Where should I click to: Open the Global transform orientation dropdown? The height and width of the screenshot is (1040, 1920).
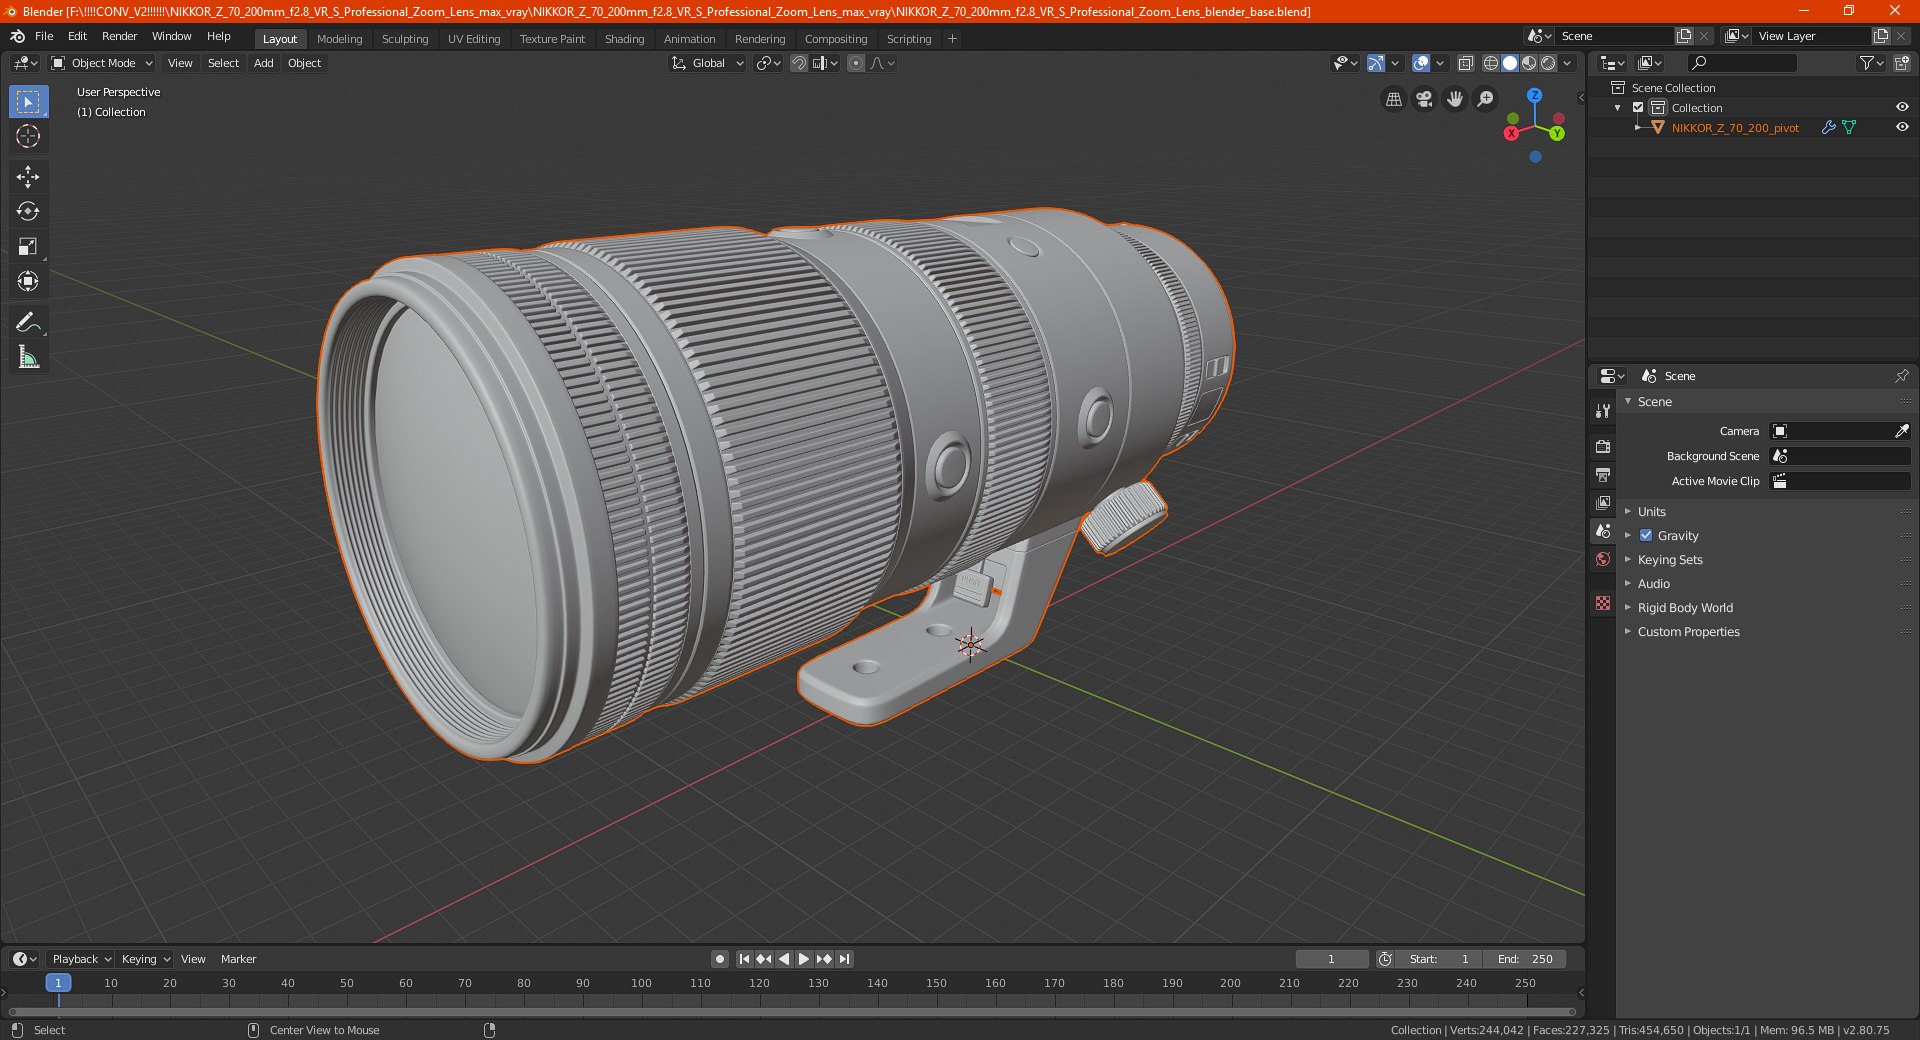pyautogui.click(x=708, y=63)
